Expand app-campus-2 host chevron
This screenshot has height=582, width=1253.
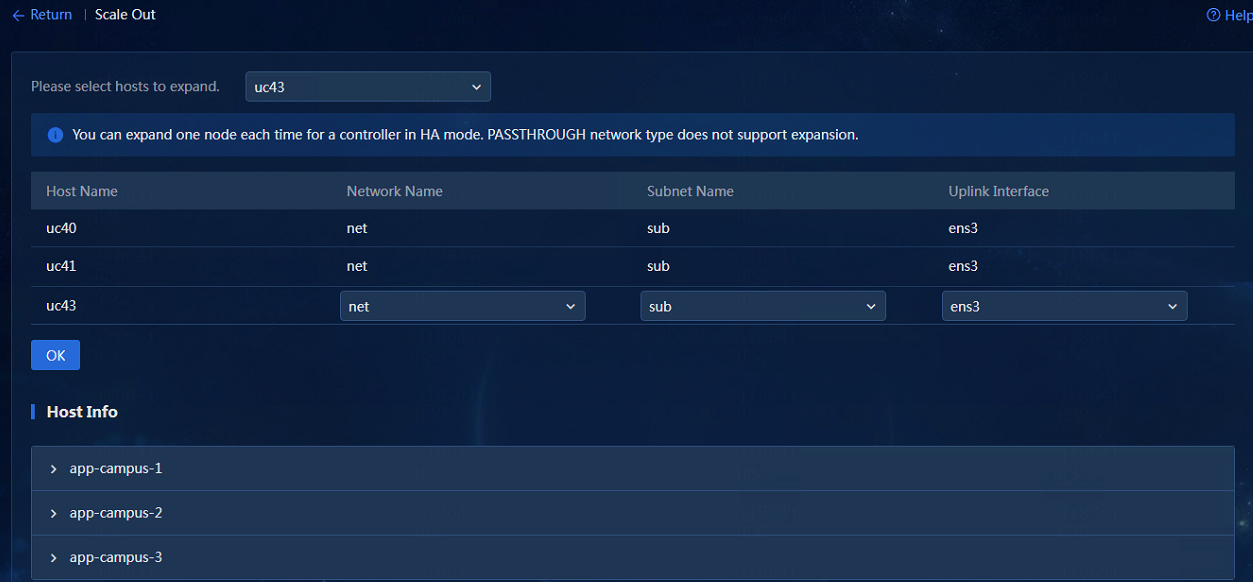coord(54,513)
